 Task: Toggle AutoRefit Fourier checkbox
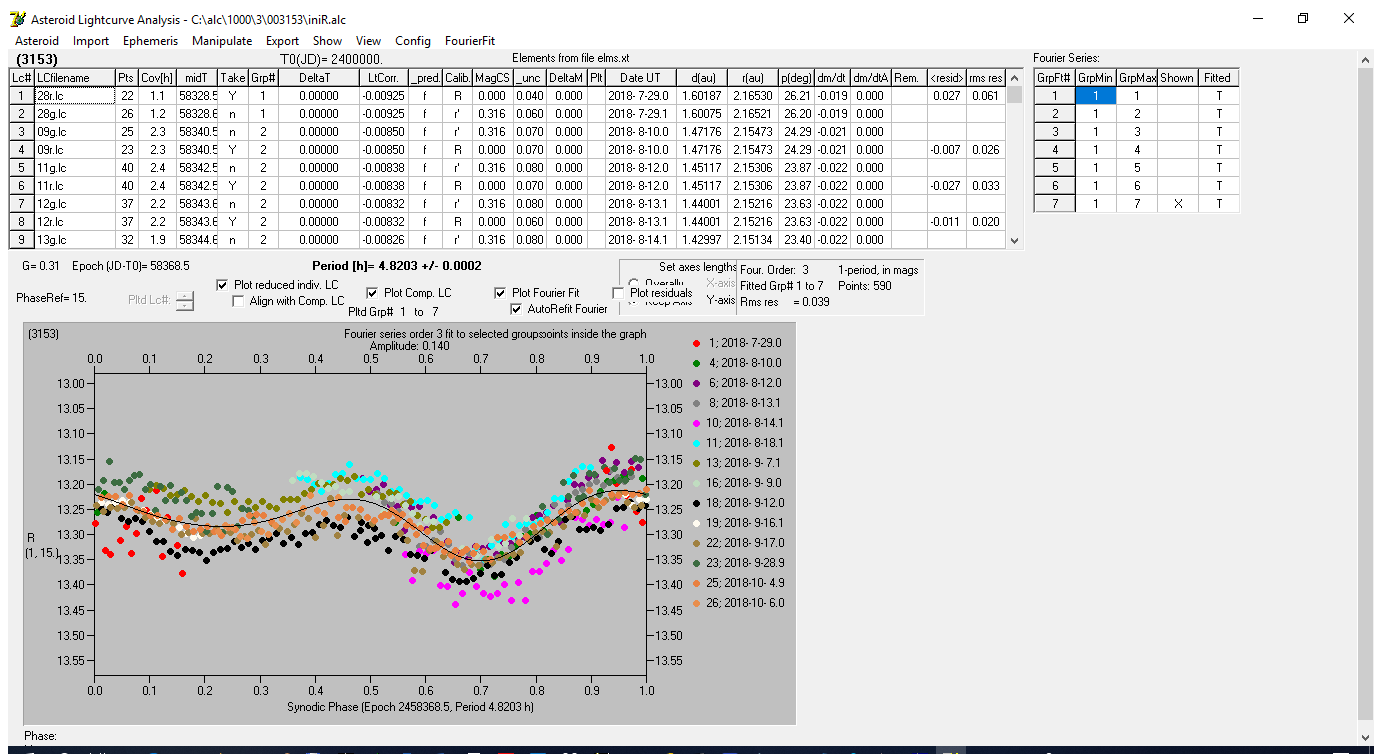[517, 309]
